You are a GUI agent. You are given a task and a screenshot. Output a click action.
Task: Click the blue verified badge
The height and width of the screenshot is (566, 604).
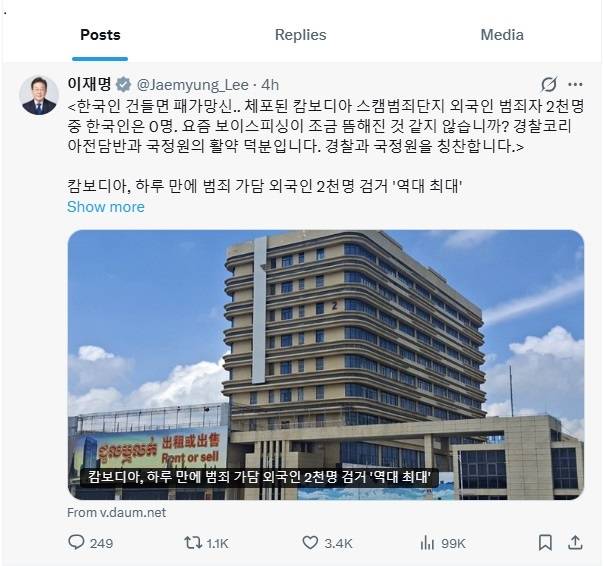point(123,84)
